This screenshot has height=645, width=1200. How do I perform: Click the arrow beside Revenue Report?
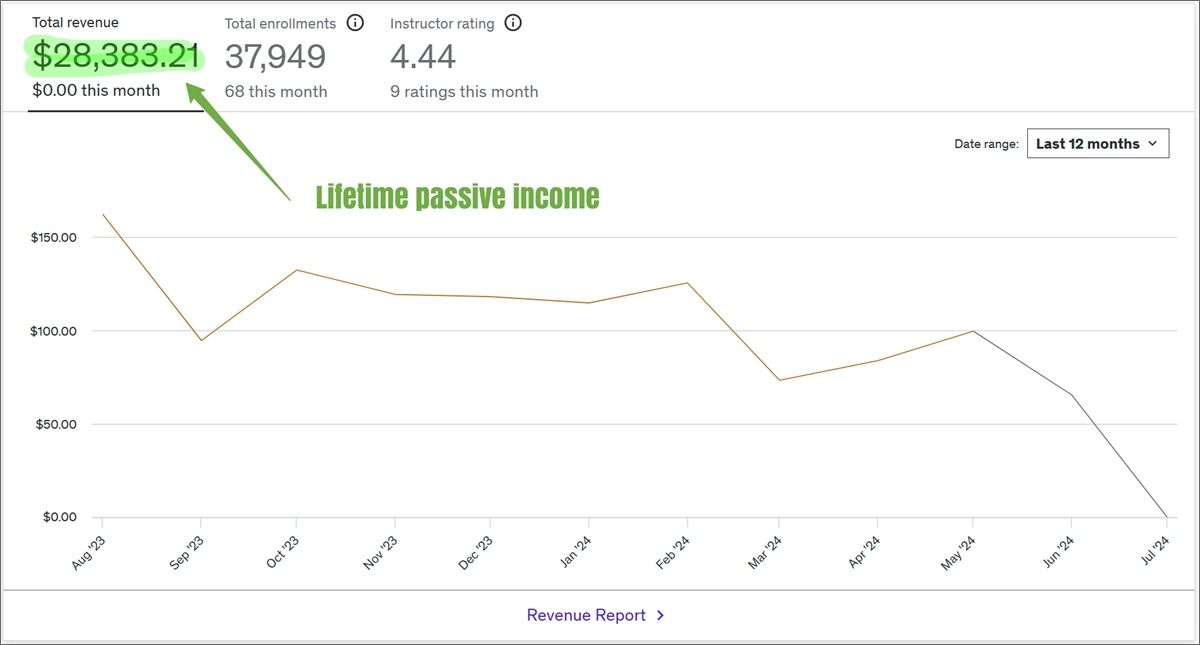661,615
